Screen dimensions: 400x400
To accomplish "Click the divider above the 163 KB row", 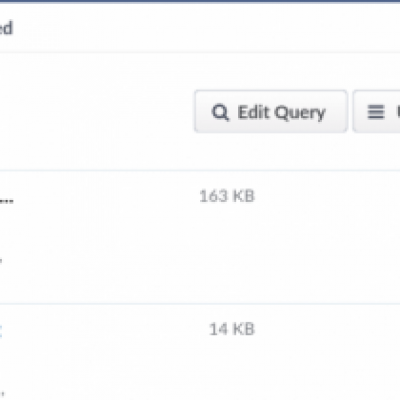I will [x=200, y=170].
